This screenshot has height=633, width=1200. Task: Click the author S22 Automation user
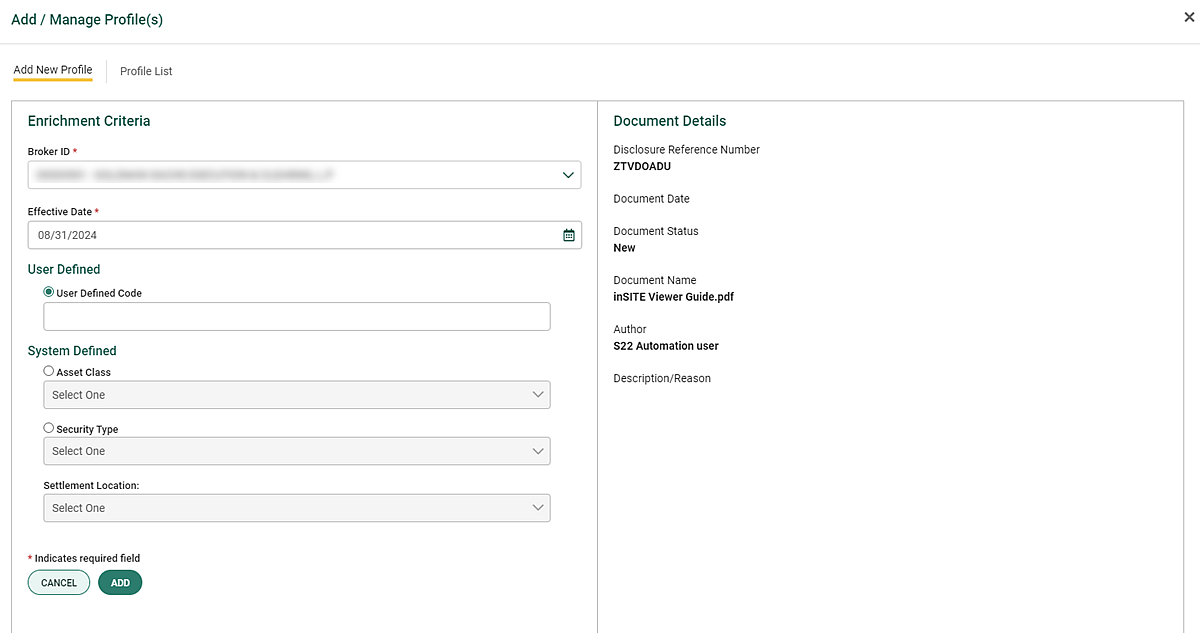tap(666, 346)
